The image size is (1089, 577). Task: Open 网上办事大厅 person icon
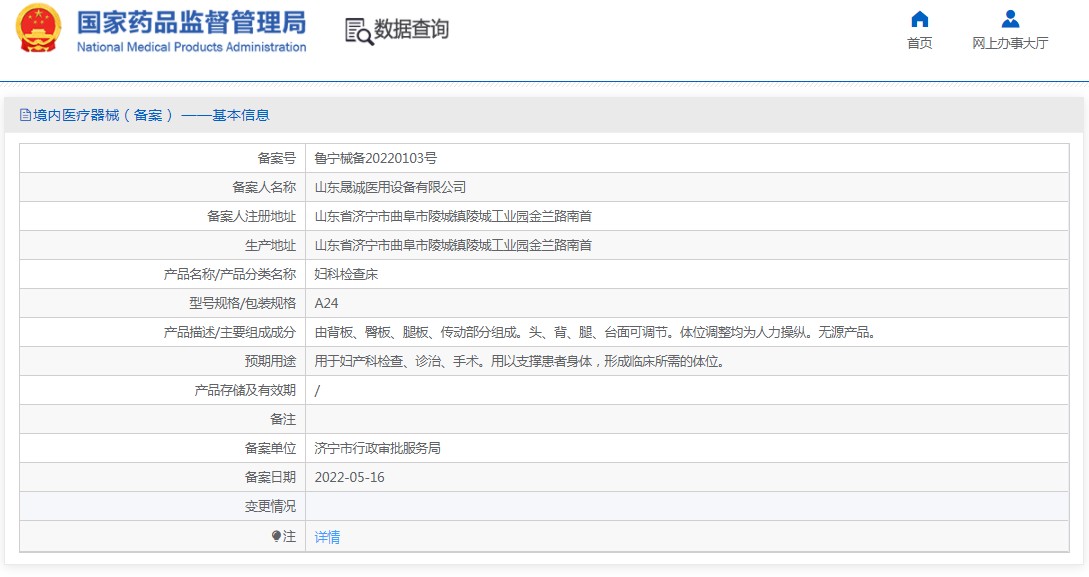pos(1011,19)
